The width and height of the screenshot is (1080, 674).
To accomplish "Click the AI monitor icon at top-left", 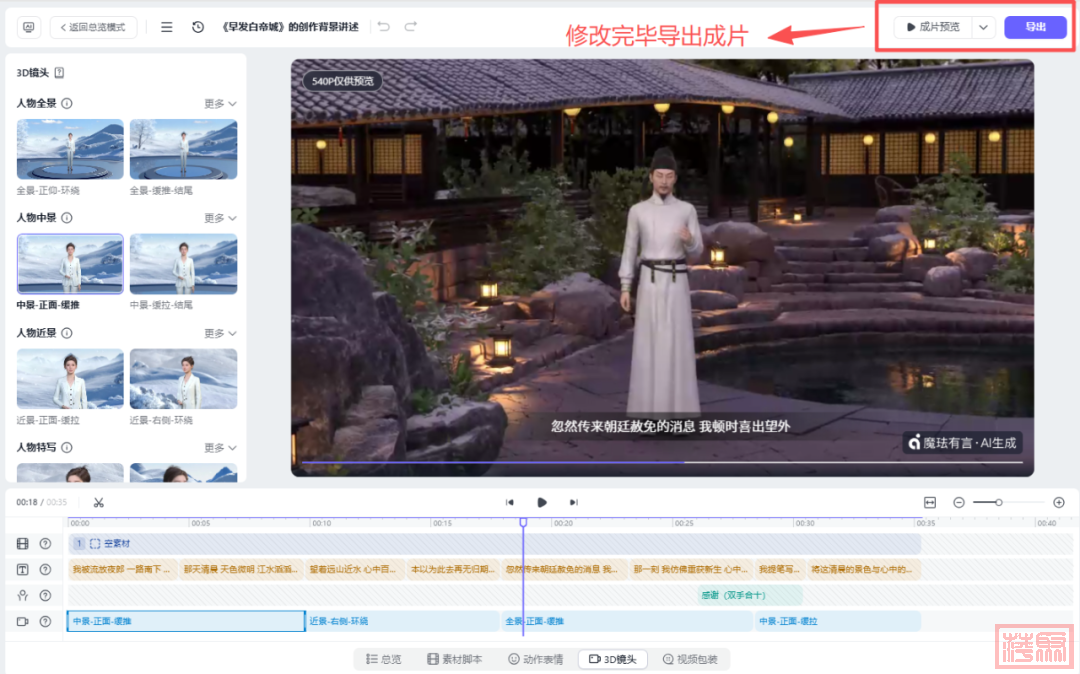I will (29, 27).
